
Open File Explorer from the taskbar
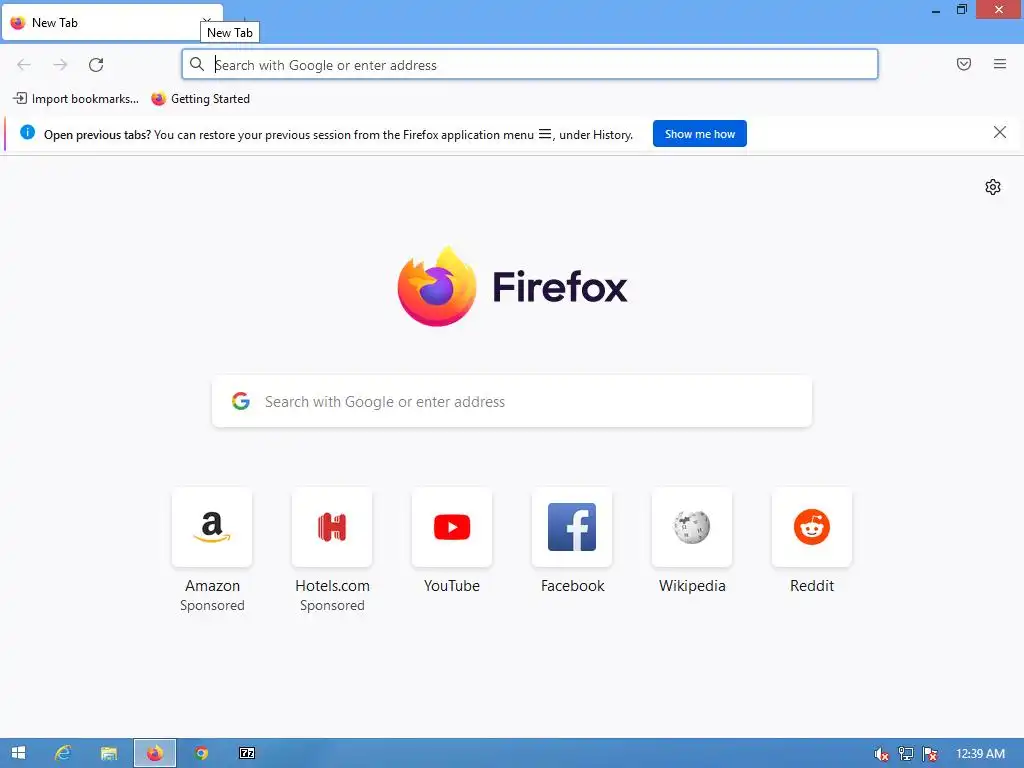pyautogui.click(x=108, y=753)
